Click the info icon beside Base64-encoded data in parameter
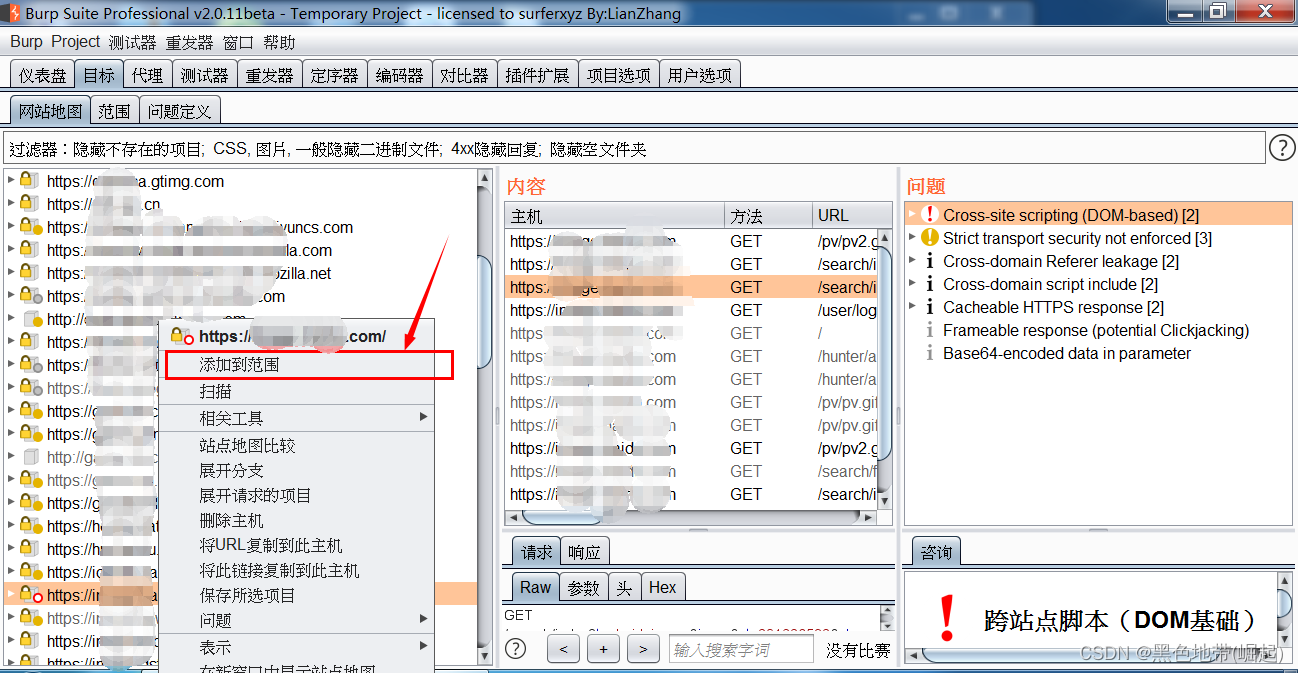Screen dimensions: 1298x673 (x=930, y=353)
